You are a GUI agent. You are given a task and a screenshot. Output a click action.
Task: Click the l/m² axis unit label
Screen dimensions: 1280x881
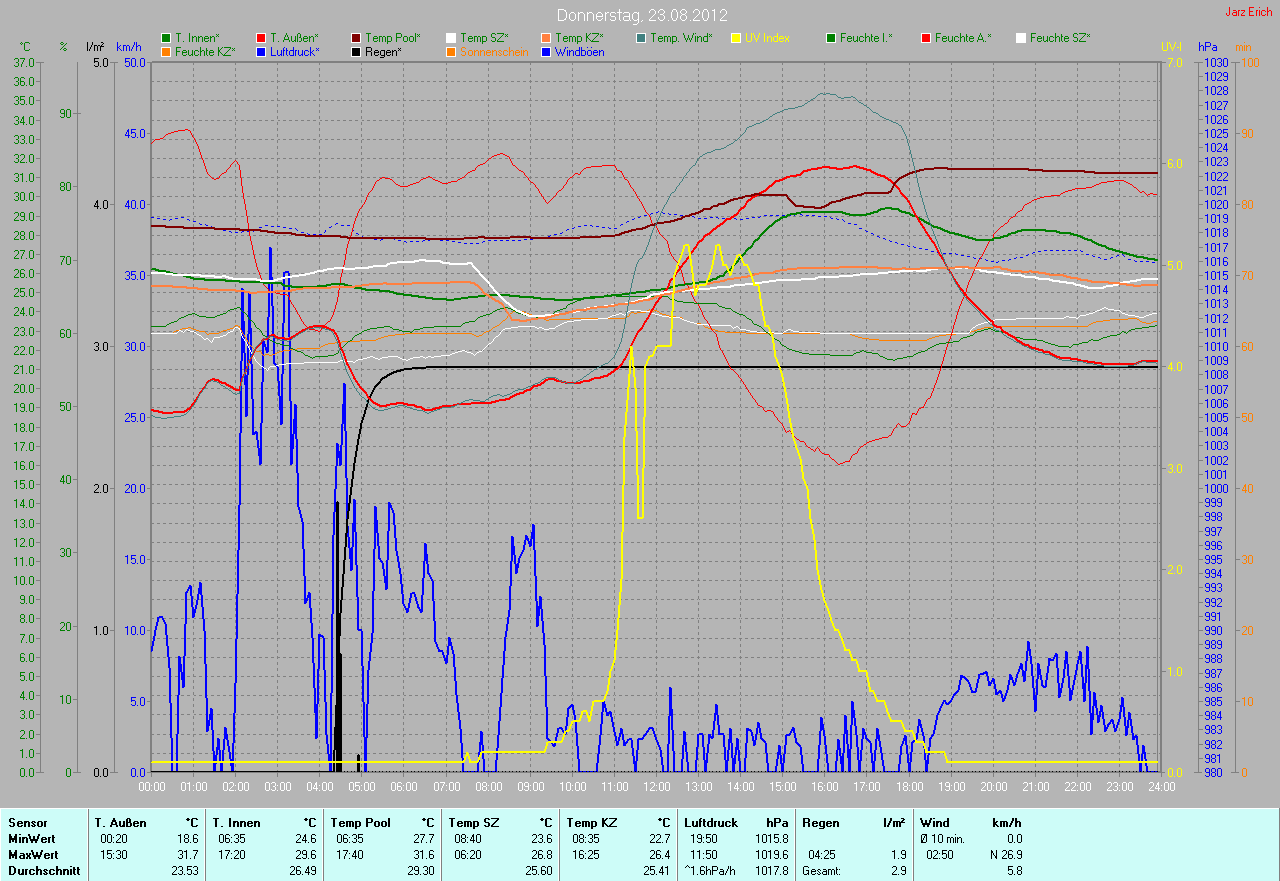coord(95,47)
